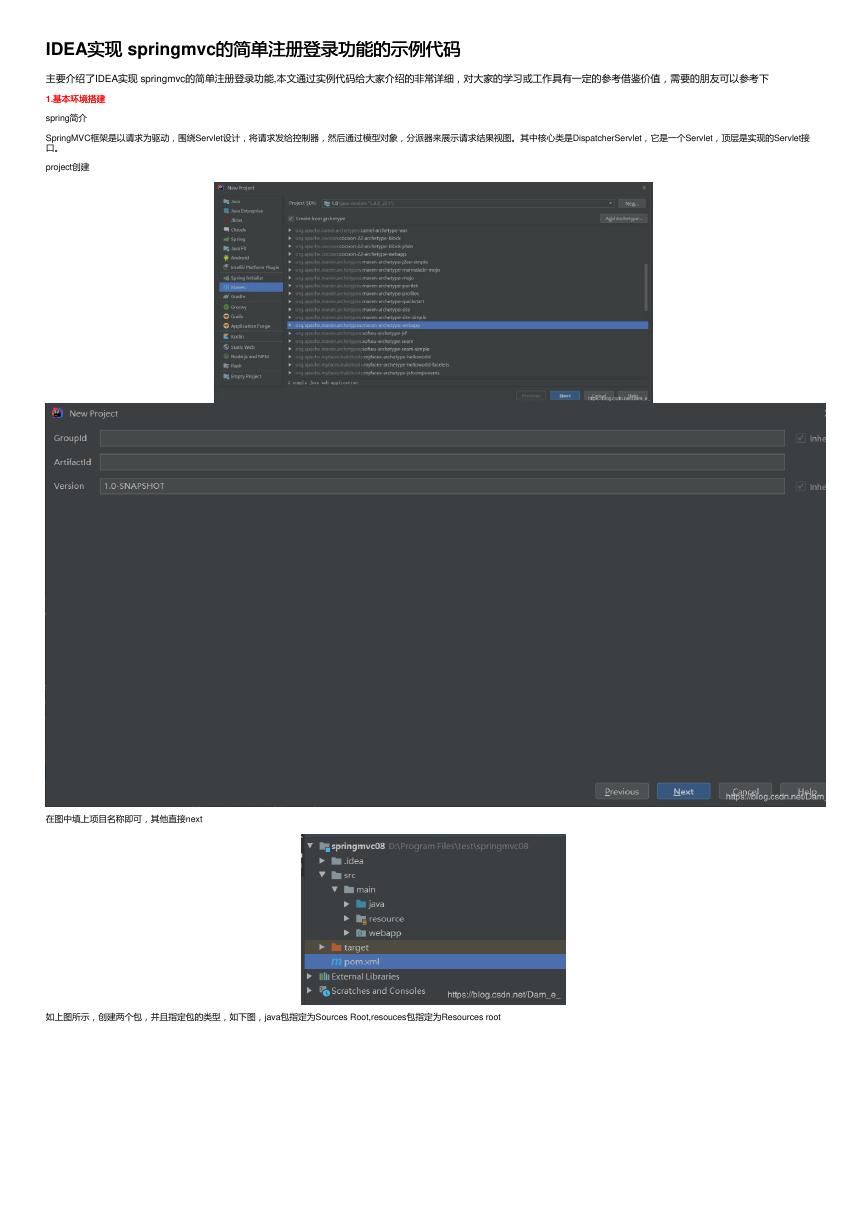The width and height of the screenshot is (868, 1228).
Task: Expand the webapp folder arrow
Action: [x=347, y=933]
